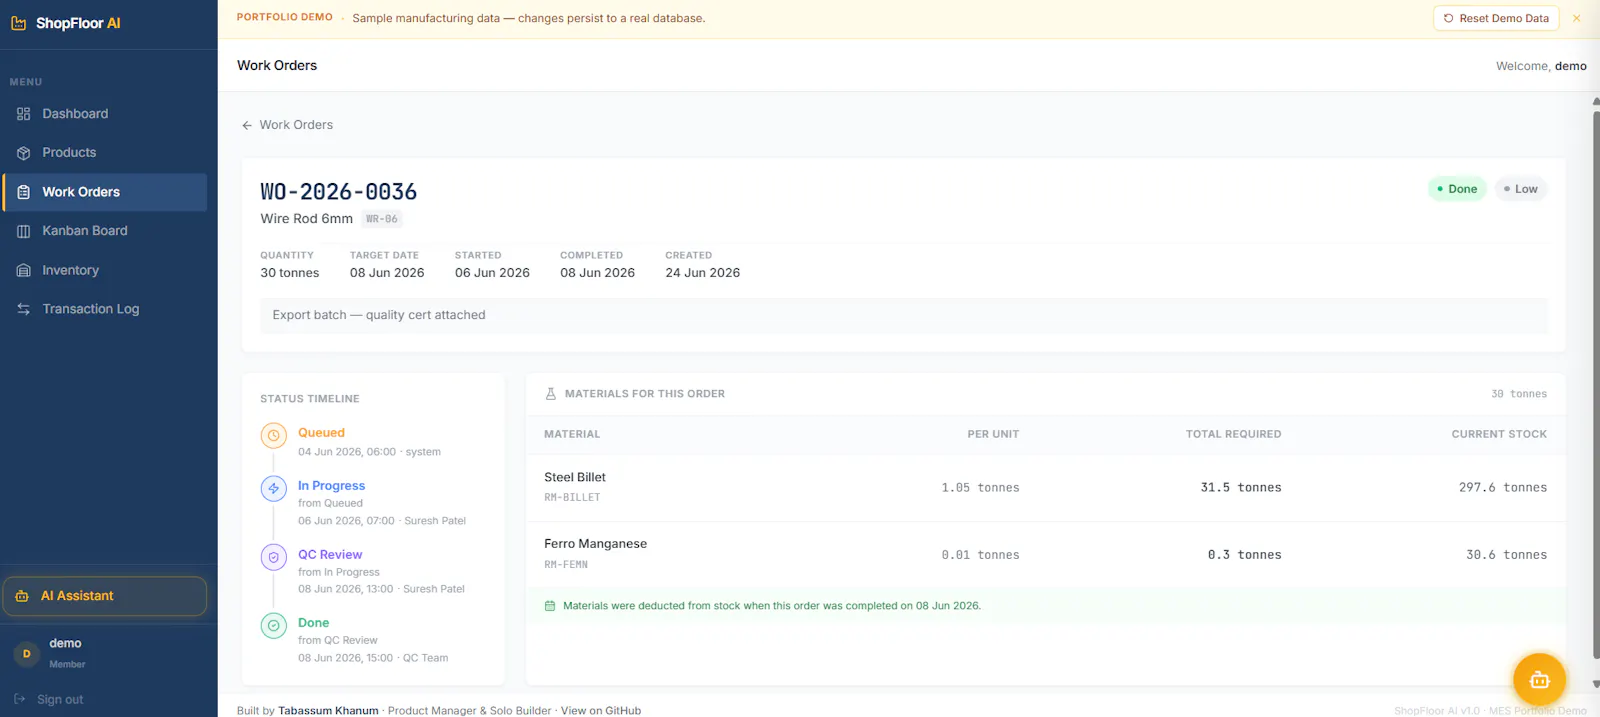This screenshot has height=717, width=1600.
Task: Click the back arrow beside Work Orders breadcrumb
Action: pos(247,125)
